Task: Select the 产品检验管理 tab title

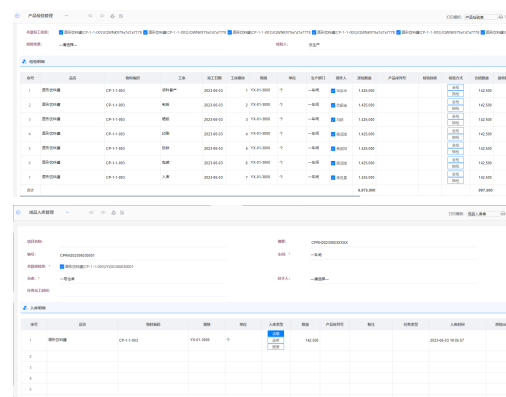Action: tap(40, 16)
